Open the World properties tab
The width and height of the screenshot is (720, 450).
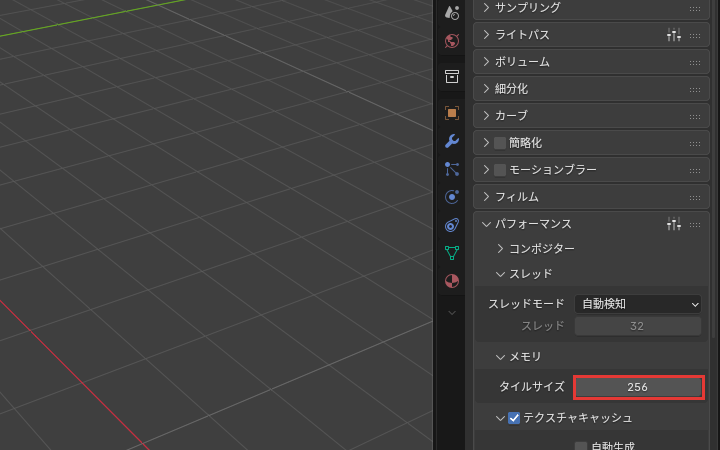(452, 41)
